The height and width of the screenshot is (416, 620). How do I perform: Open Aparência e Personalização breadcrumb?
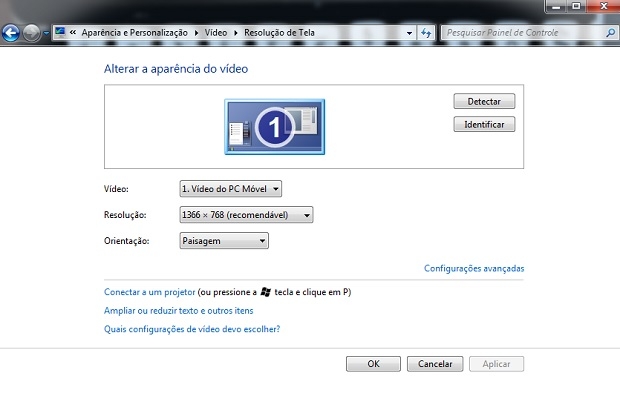(x=134, y=32)
